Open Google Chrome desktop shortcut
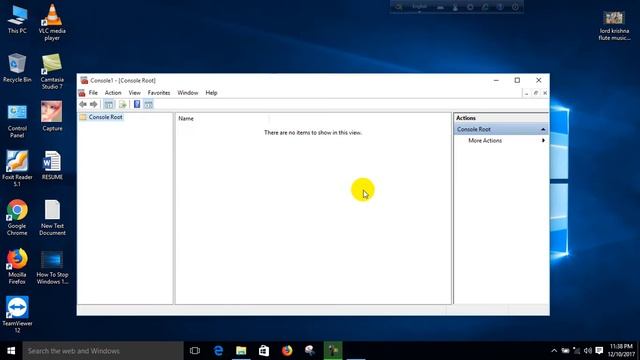This screenshot has height=360, width=640. pyautogui.click(x=17, y=217)
